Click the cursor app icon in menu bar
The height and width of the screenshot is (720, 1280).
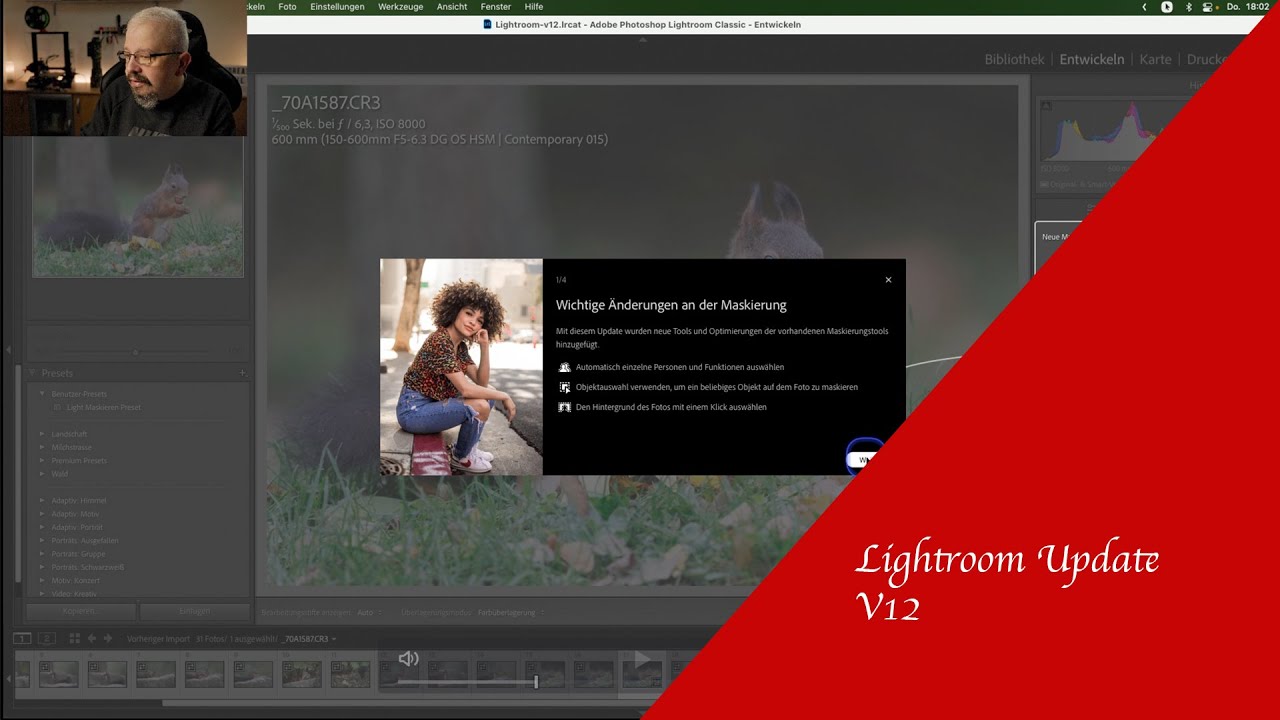(1166, 6)
